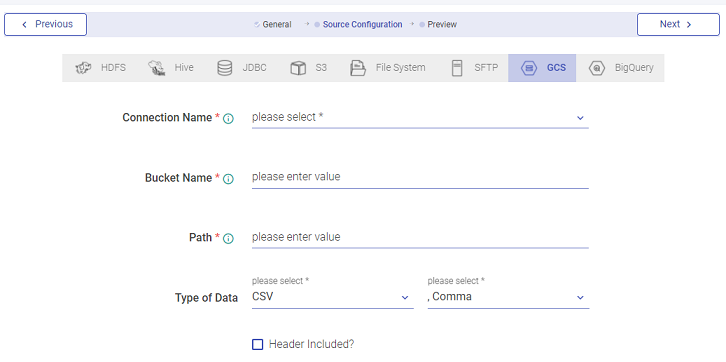Screen dimensions: 726x362
Task: Switch to the JDBC source tab
Action: coord(242,68)
